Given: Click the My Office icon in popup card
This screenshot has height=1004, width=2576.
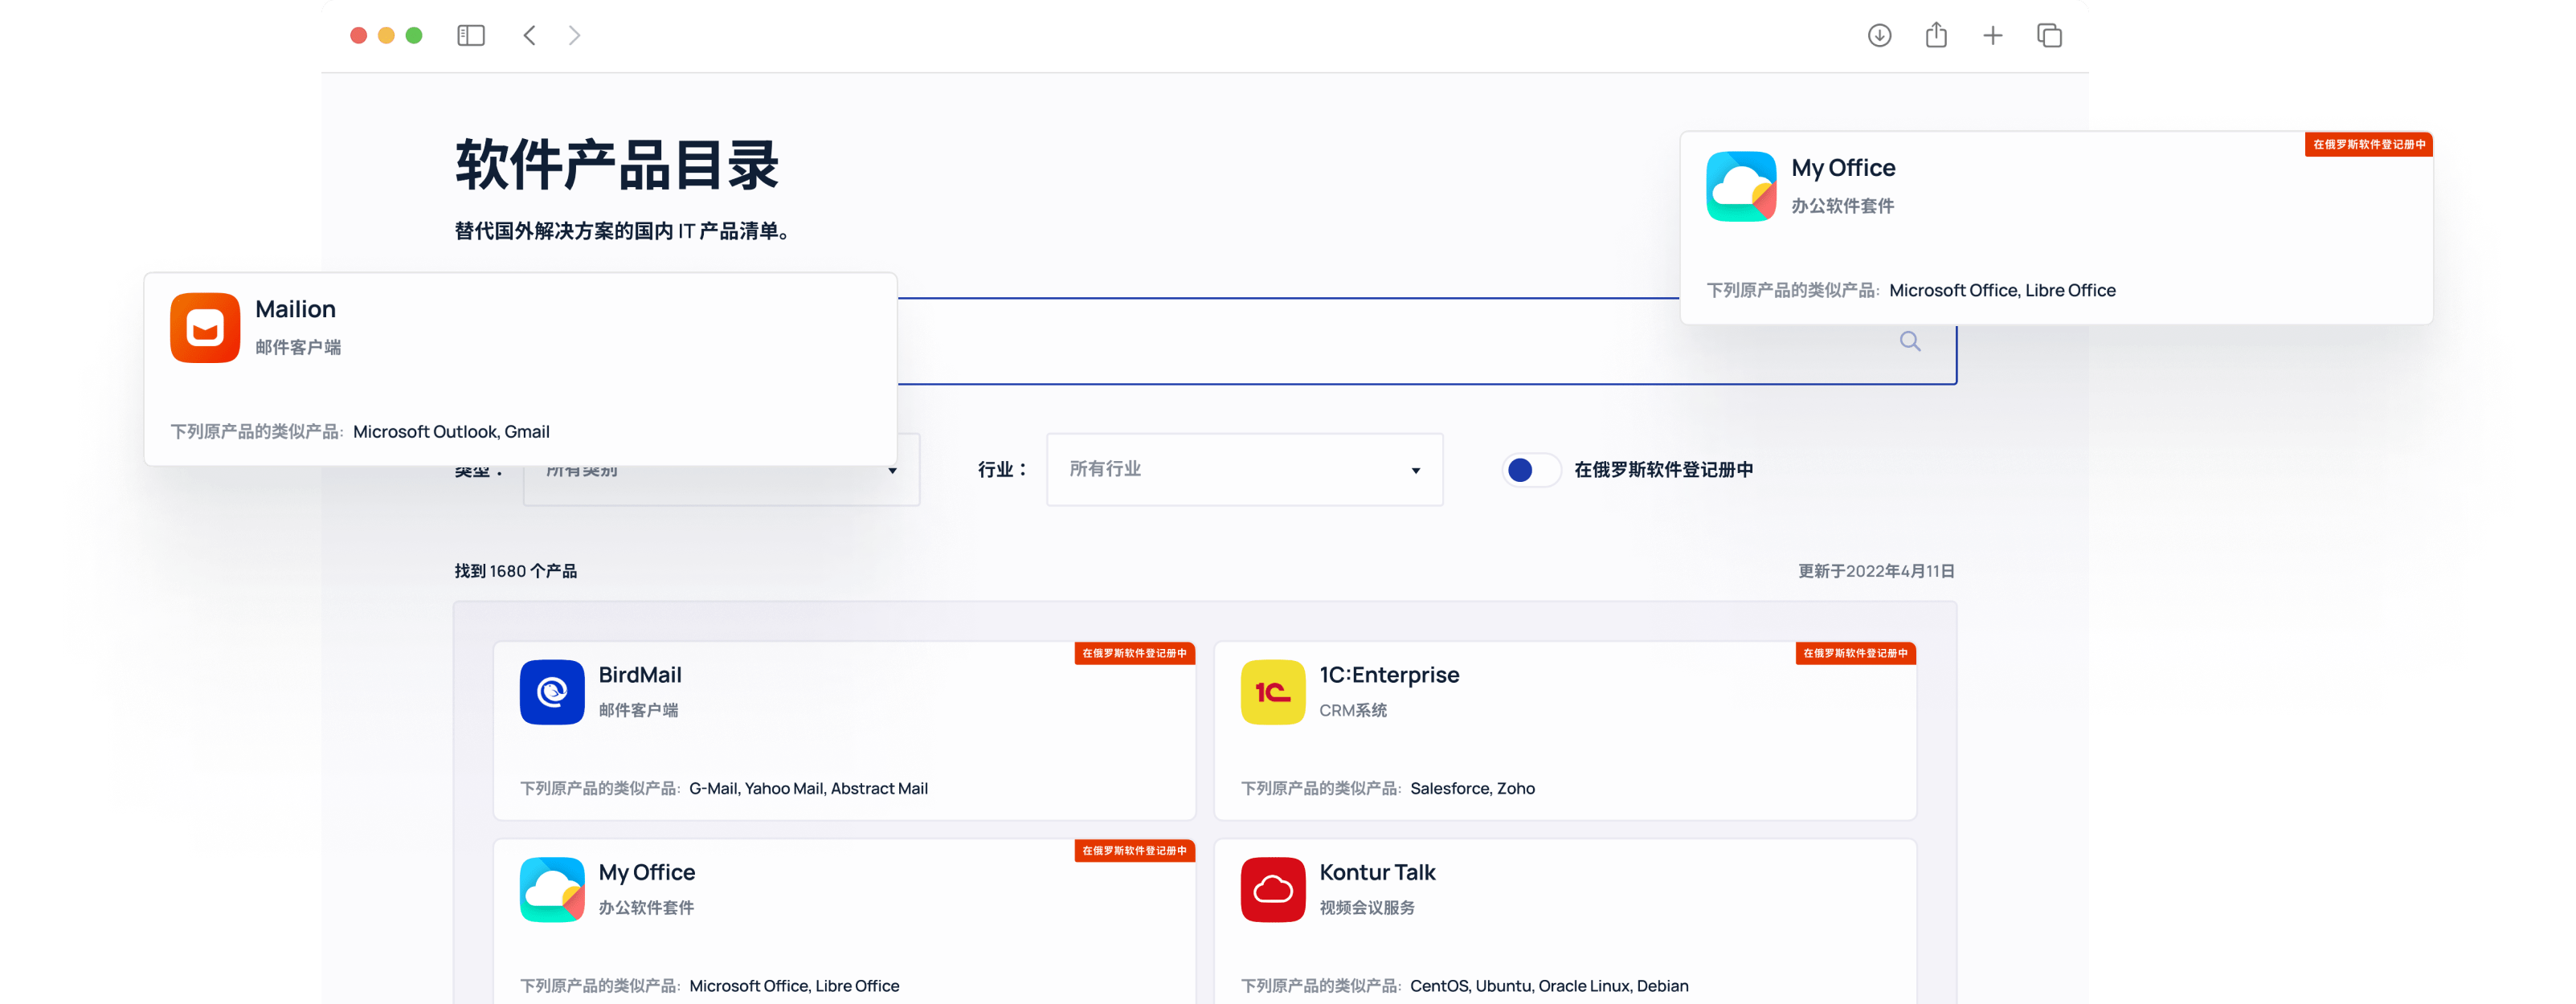Looking at the screenshot, I should click(x=1741, y=186).
